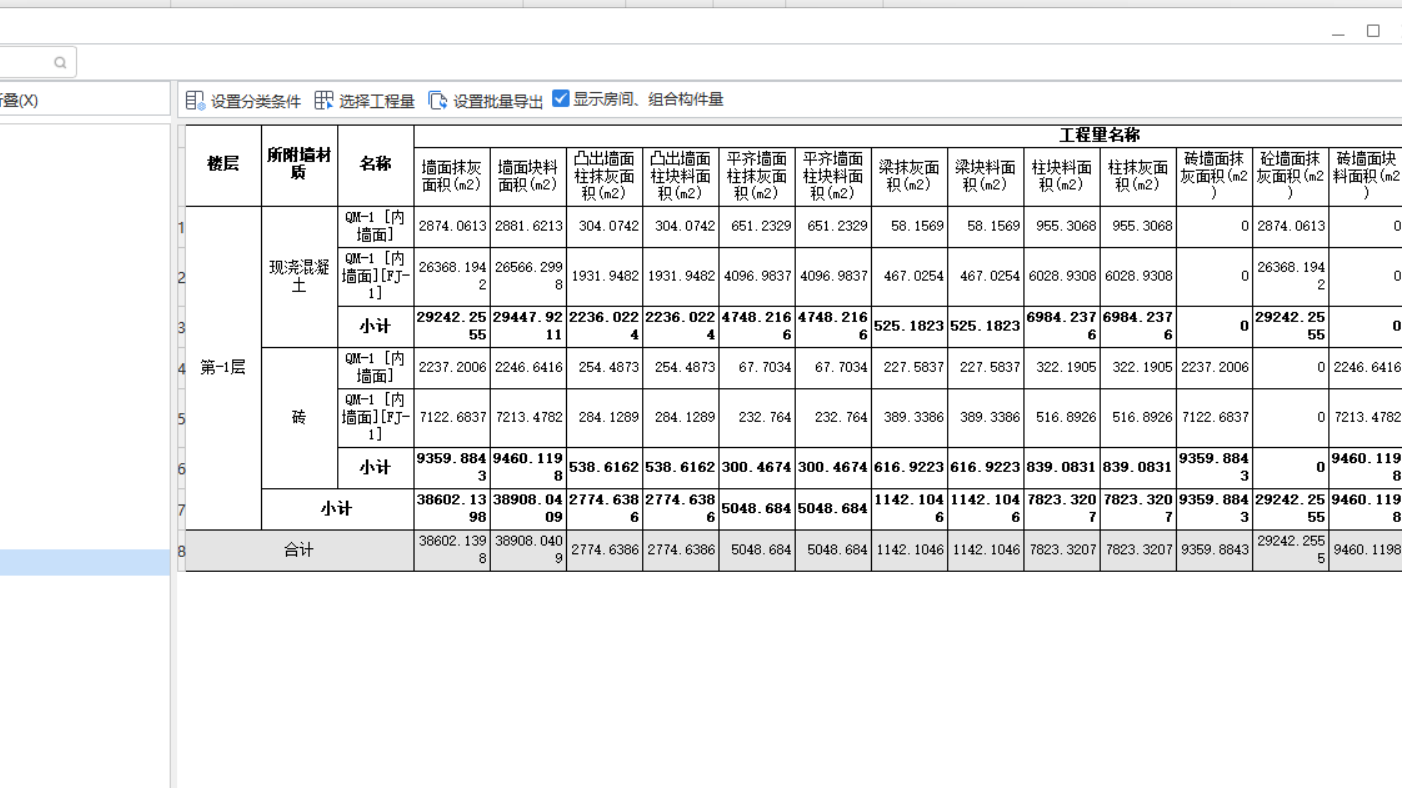Select the 柱块料面积(m2) column header
Image resolution: width=1402 pixels, height=788 pixels.
pyautogui.click(x=1061, y=176)
